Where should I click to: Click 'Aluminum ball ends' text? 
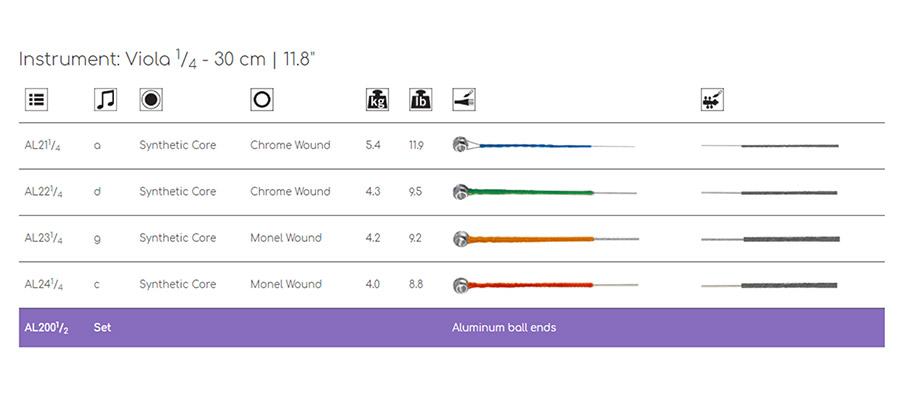[x=504, y=328]
